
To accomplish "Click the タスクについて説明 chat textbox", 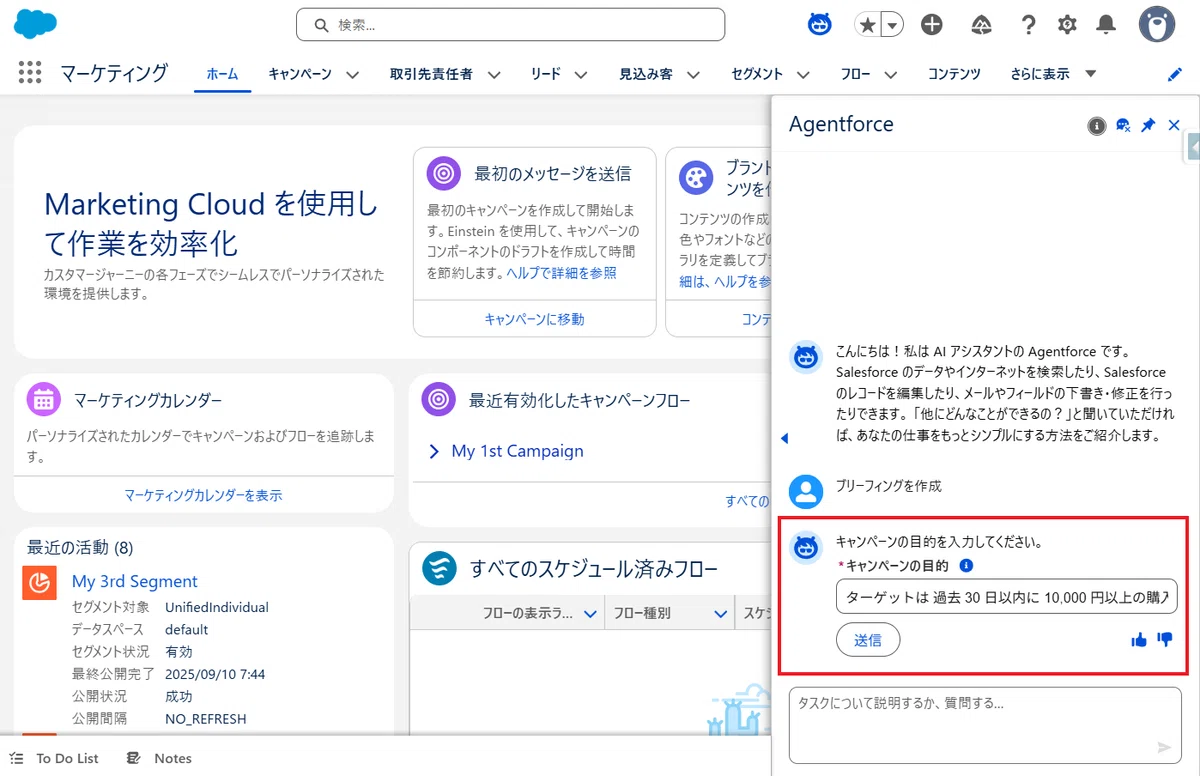I will coord(985,725).
